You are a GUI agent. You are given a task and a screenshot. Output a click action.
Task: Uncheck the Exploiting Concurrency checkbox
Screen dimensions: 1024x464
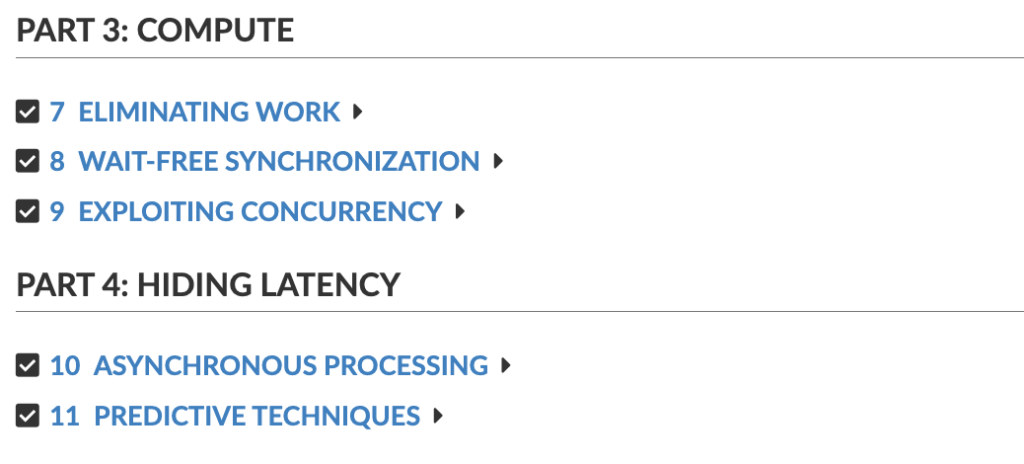point(28,212)
